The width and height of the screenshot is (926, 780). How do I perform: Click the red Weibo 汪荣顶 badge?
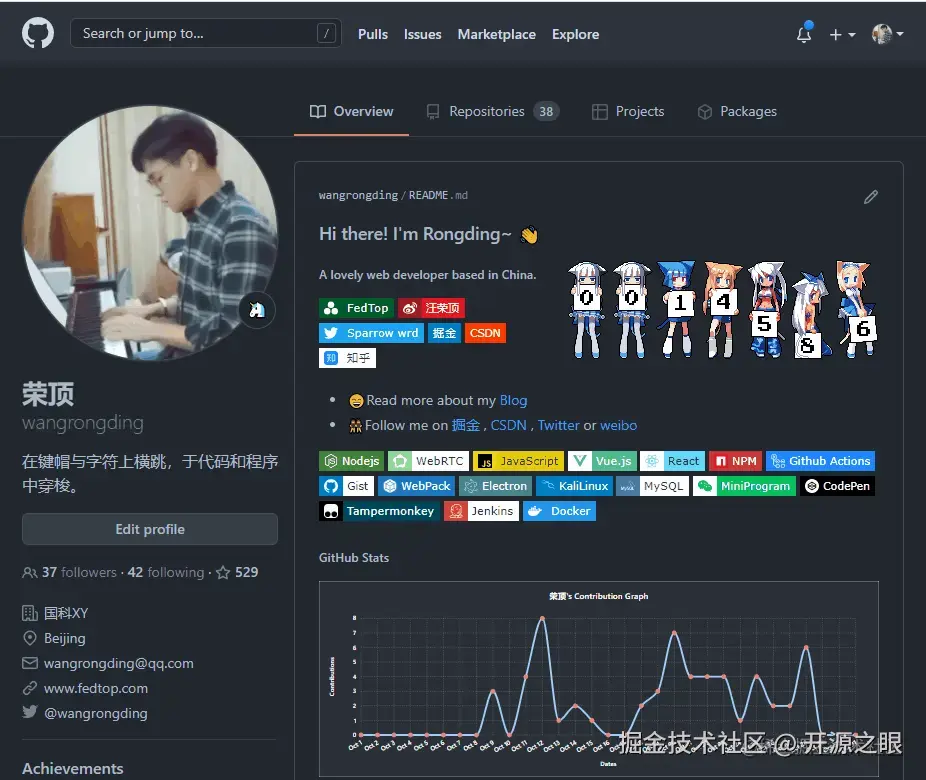tap(431, 308)
